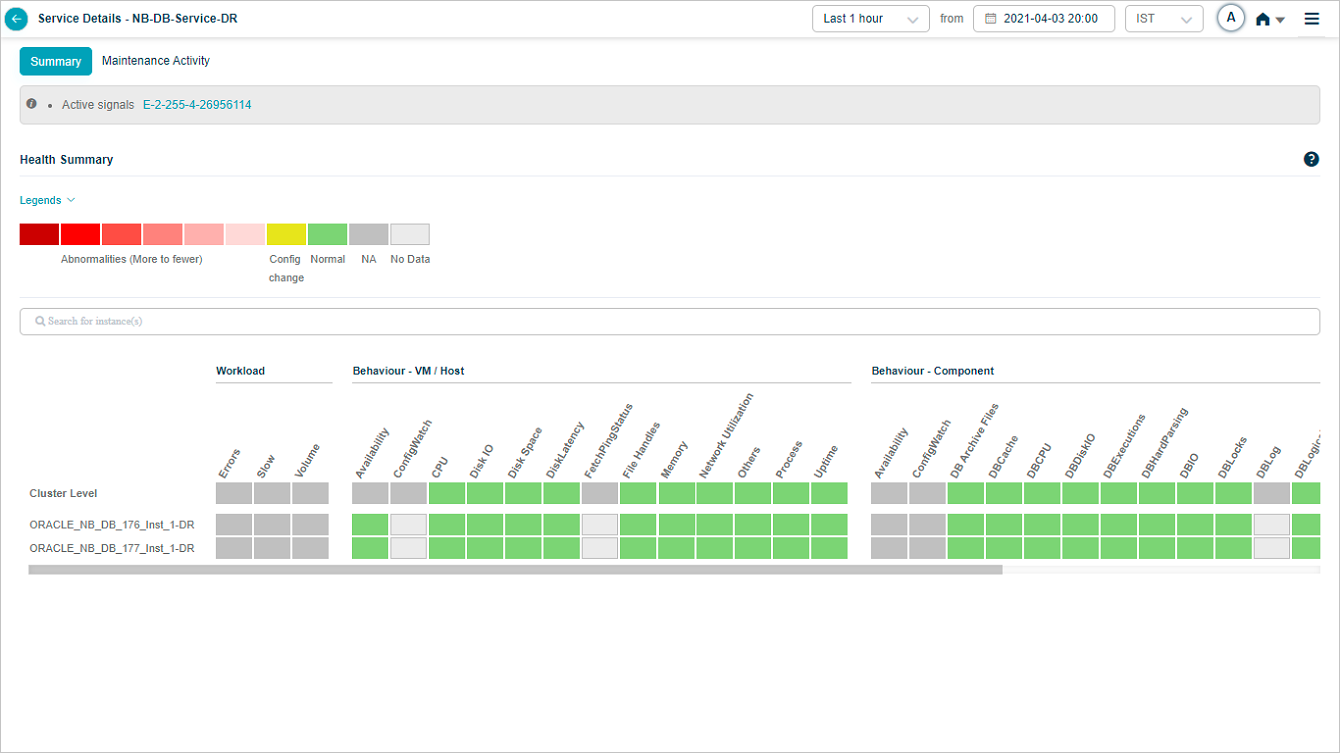Image resolution: width=1340 pixels, height=753 pixels.
Task: Click ORACLE_NB_DB_177 Process cell
Action: click(791, 548)
